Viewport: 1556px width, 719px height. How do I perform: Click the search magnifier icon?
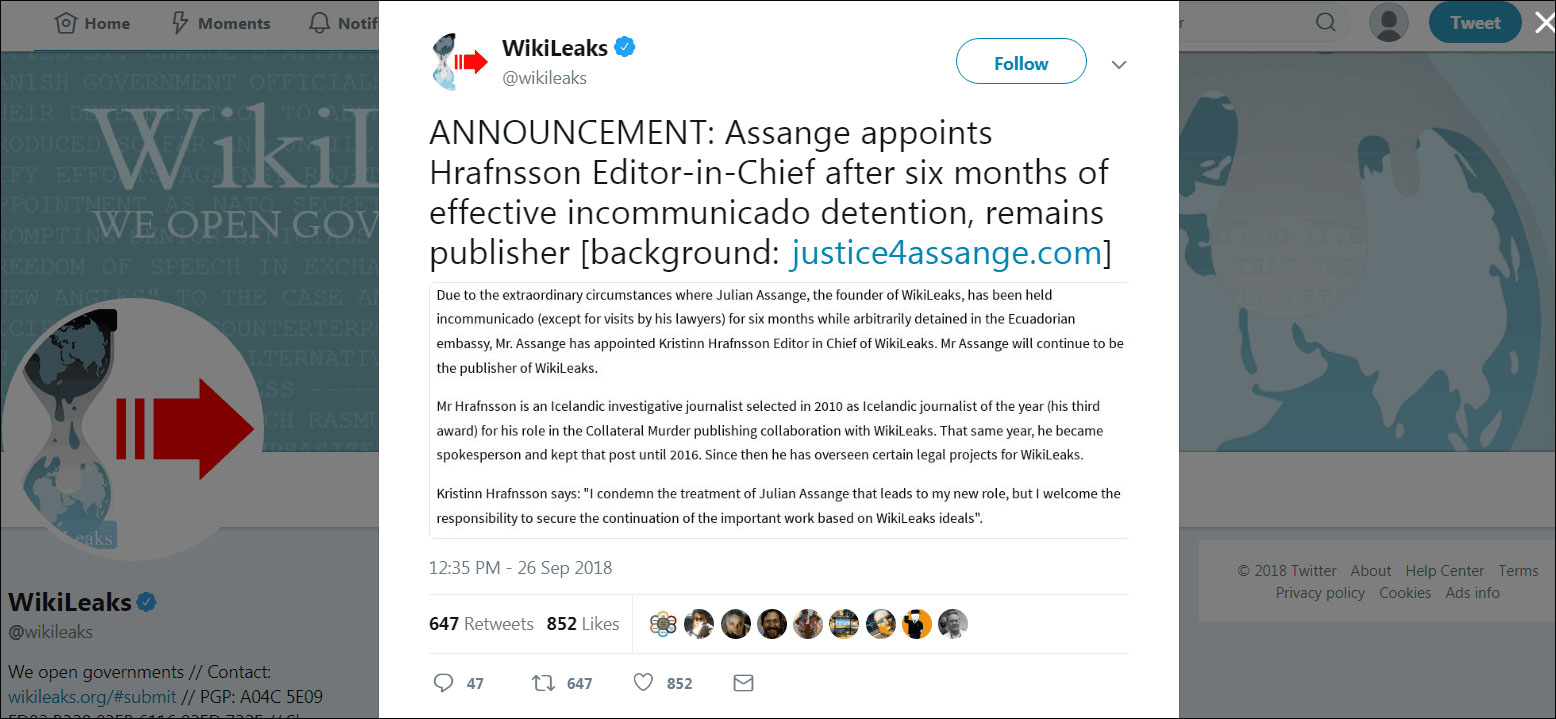(1324, 23)
